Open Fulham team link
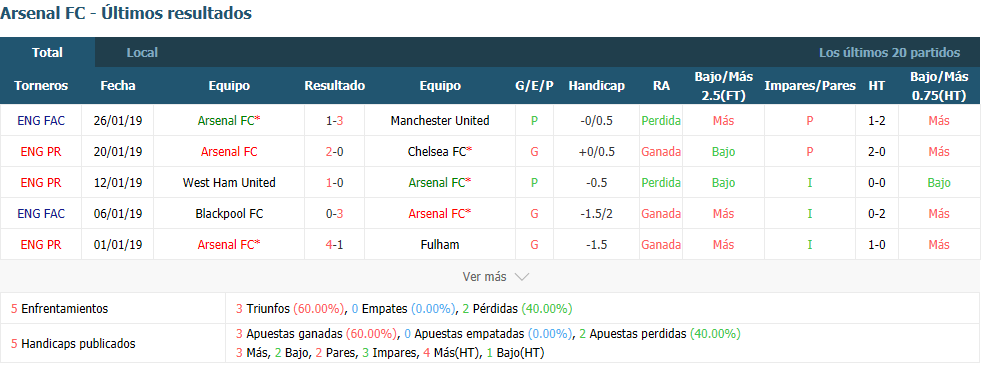The width and height of the screenshot is (985, 367). [440, 245]
